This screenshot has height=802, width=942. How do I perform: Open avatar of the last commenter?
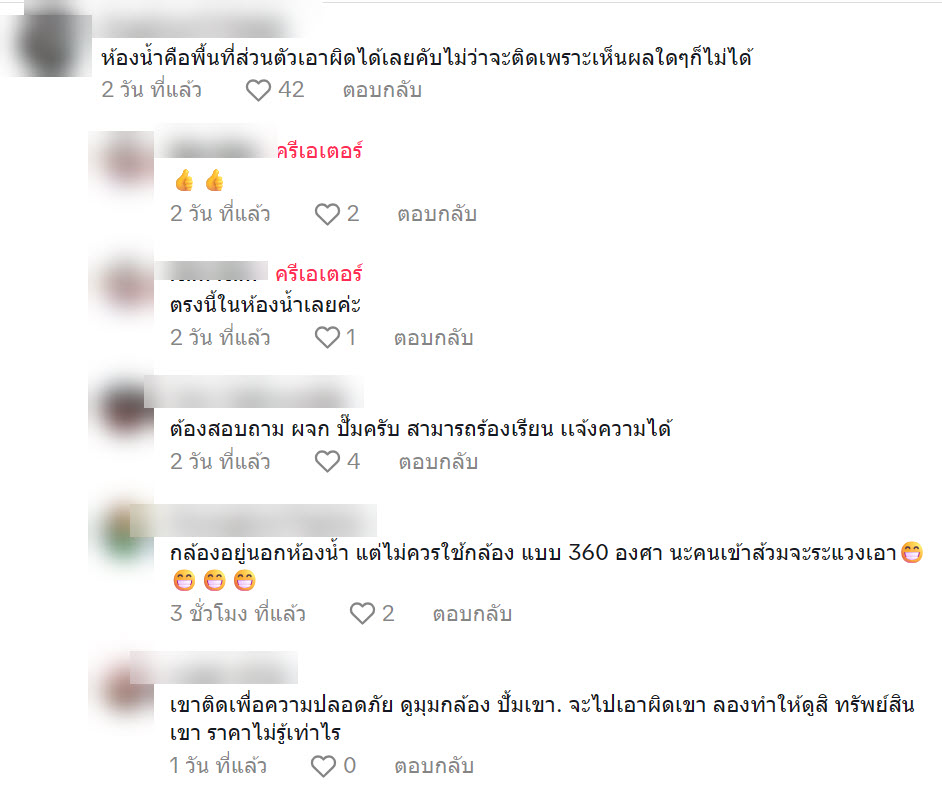point(122,685)
